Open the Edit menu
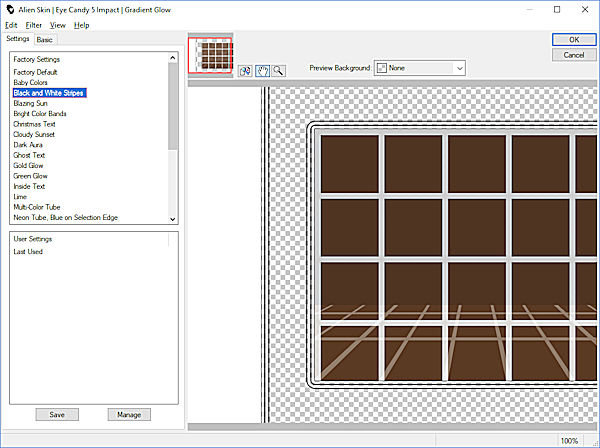Image resolution: width=600 pixels, height=448 pixels. click(11, 25)
